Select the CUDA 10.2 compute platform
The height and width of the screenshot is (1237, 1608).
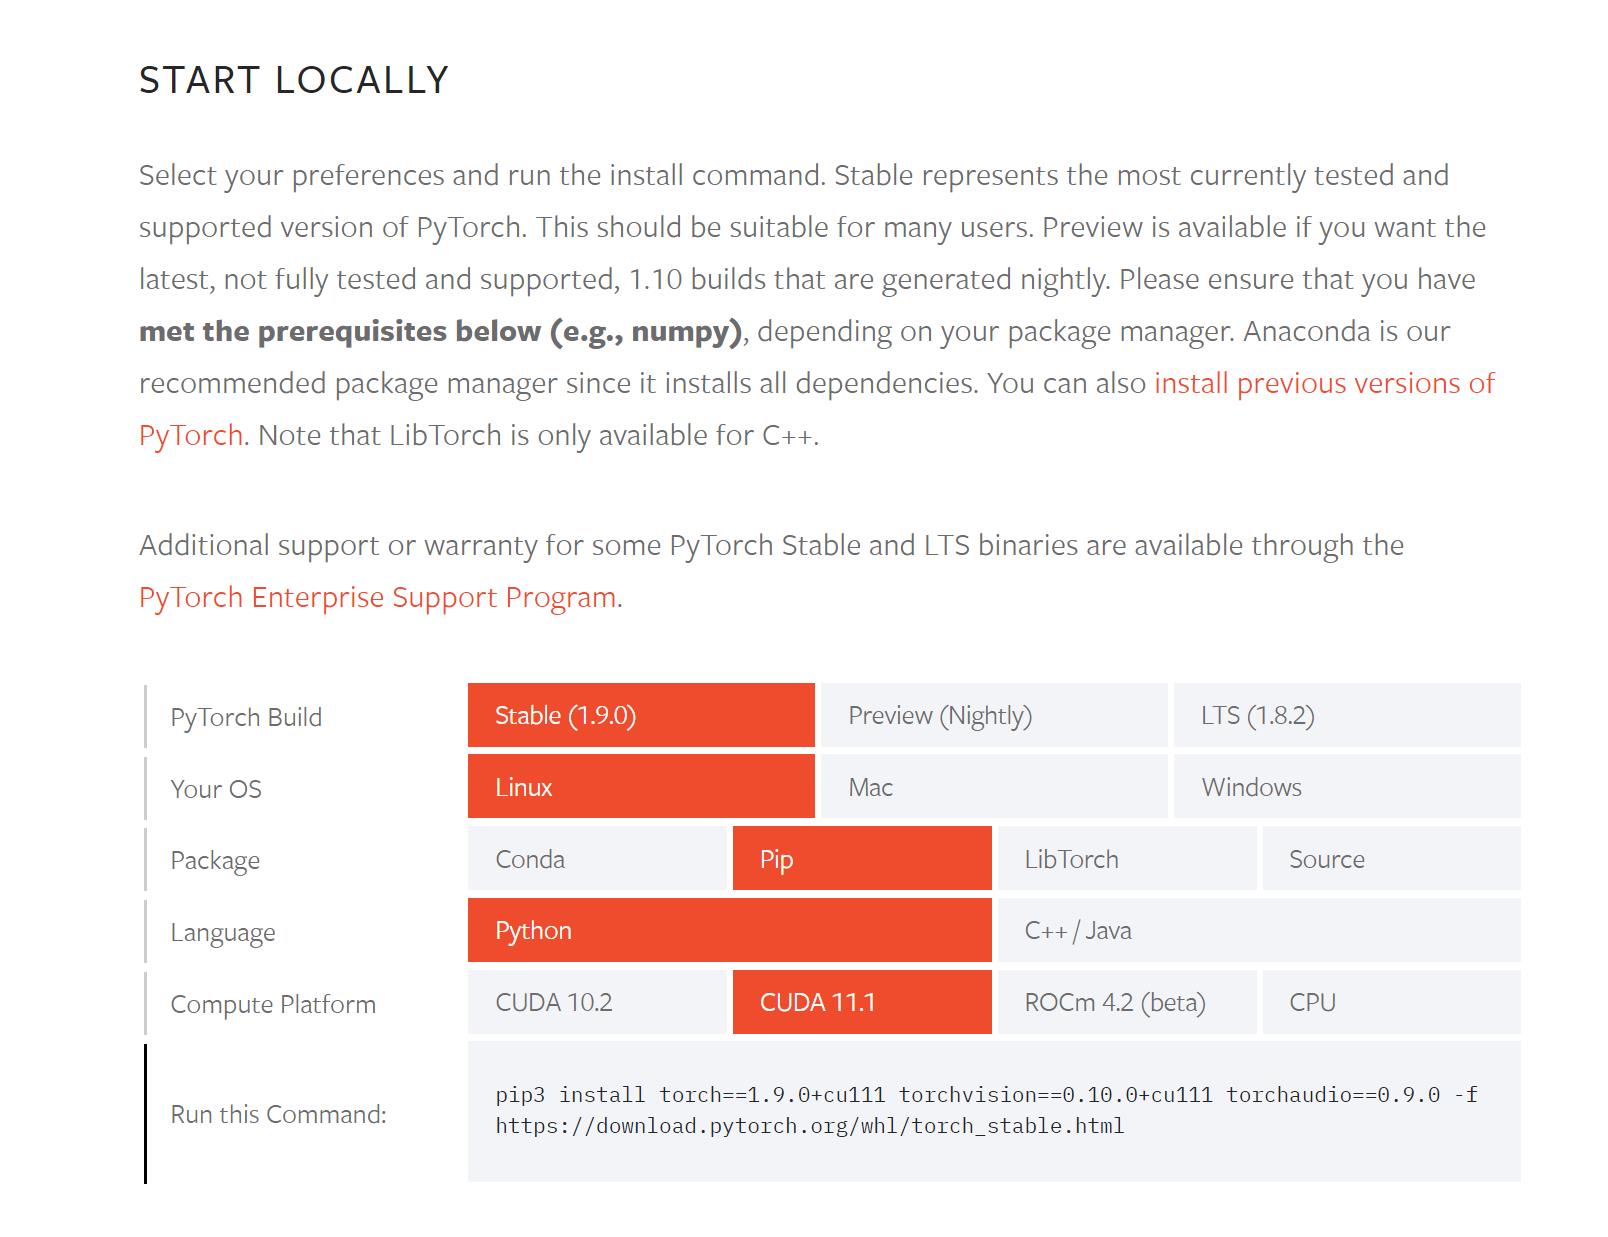(596, 1002)
